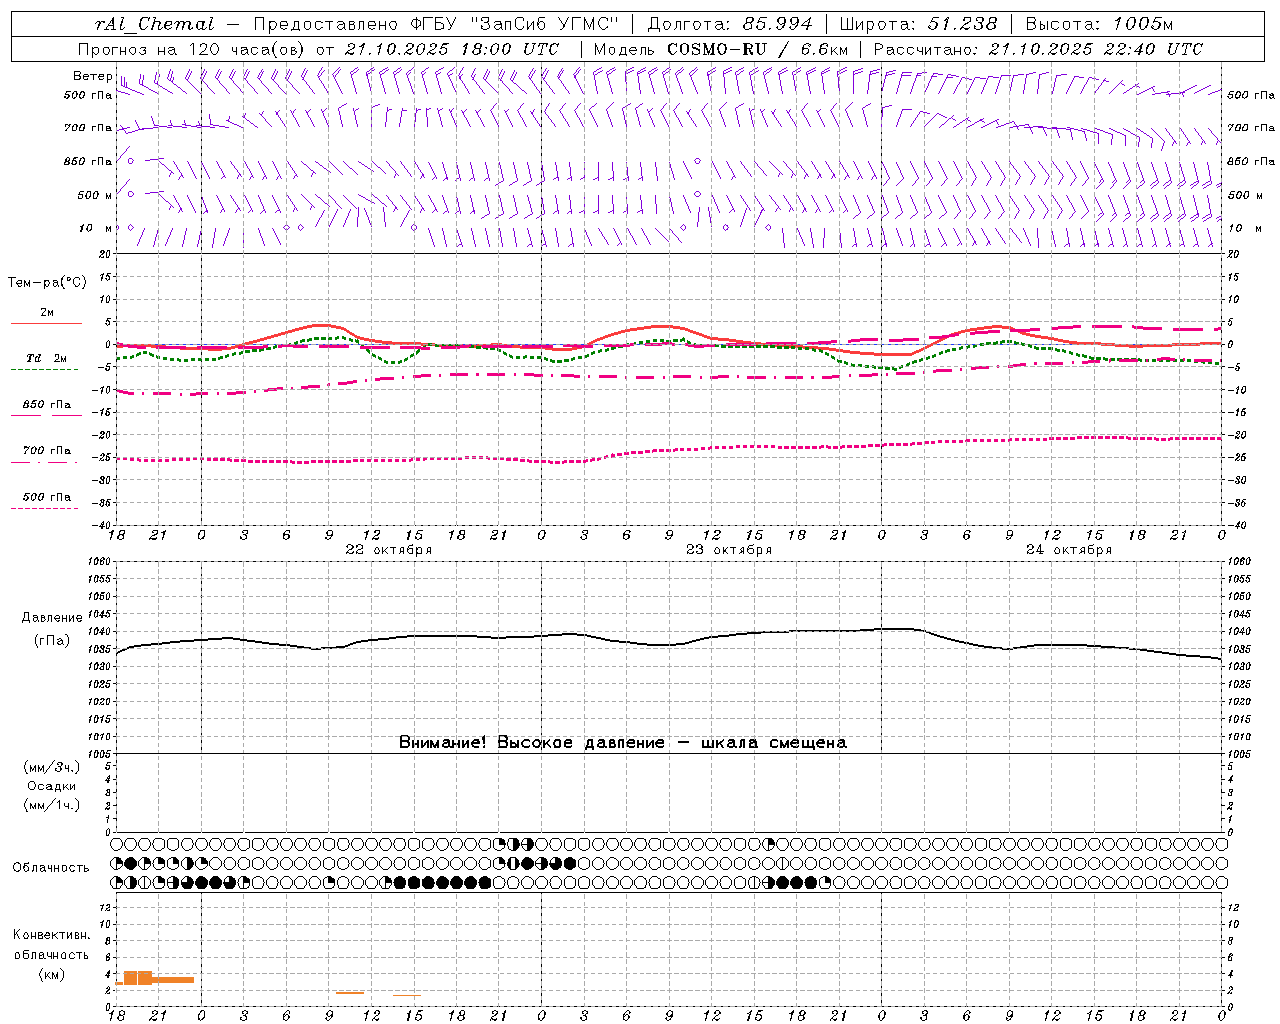Click the Тем-ра(°C) temperature panel label
The width and height of the screenshot is (1280, 1024).
pos(47,282)
